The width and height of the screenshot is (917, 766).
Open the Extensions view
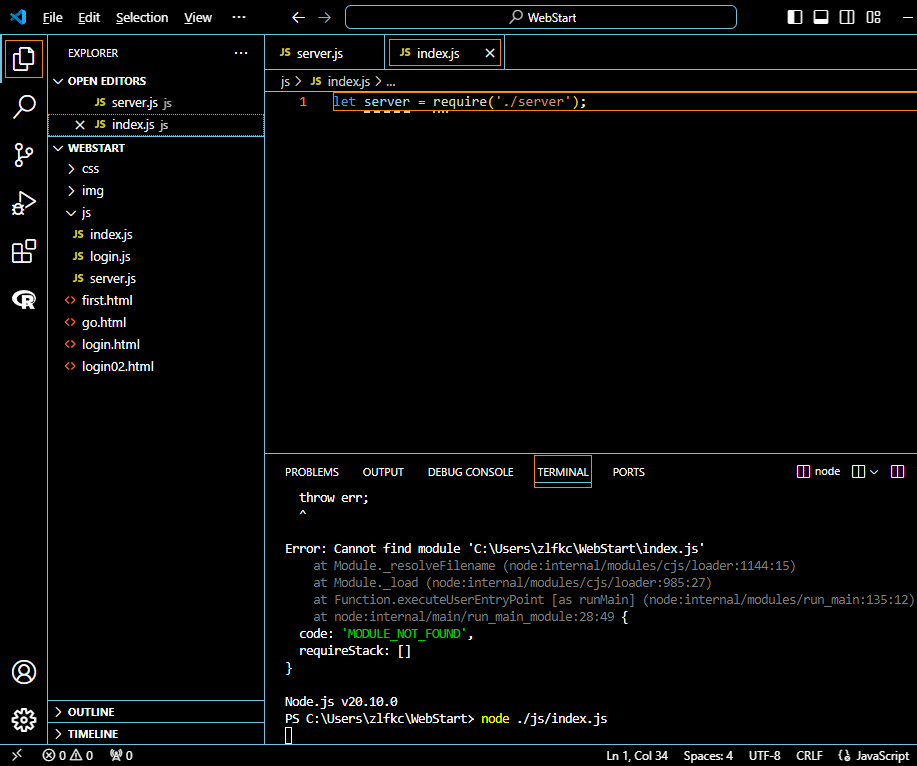(23, 251)
